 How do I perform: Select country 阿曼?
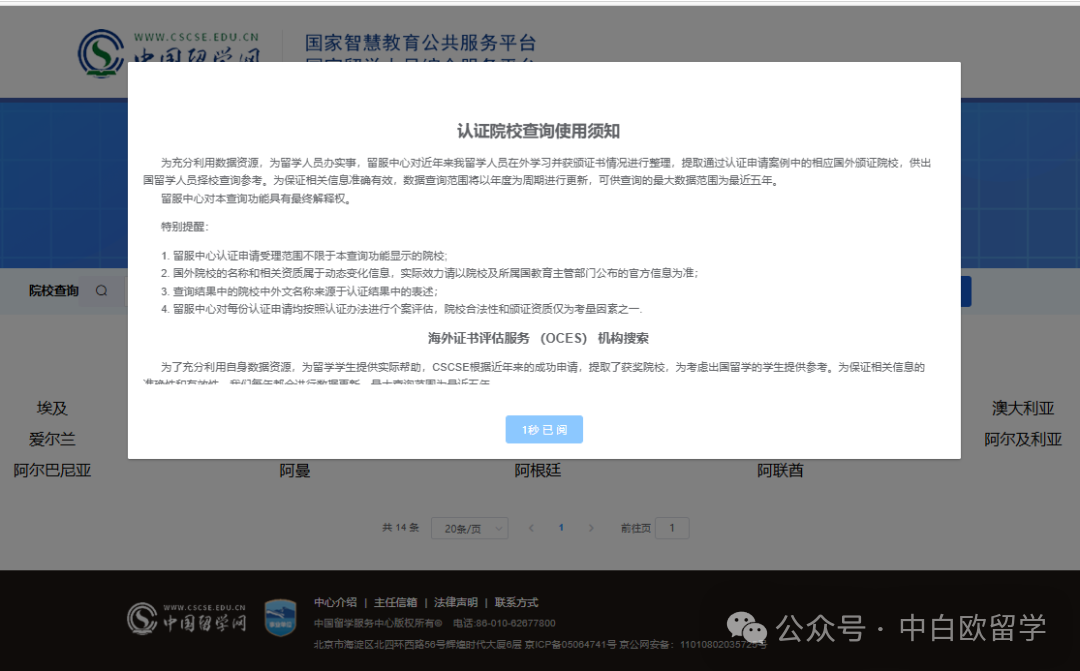(x=295, y=471)
